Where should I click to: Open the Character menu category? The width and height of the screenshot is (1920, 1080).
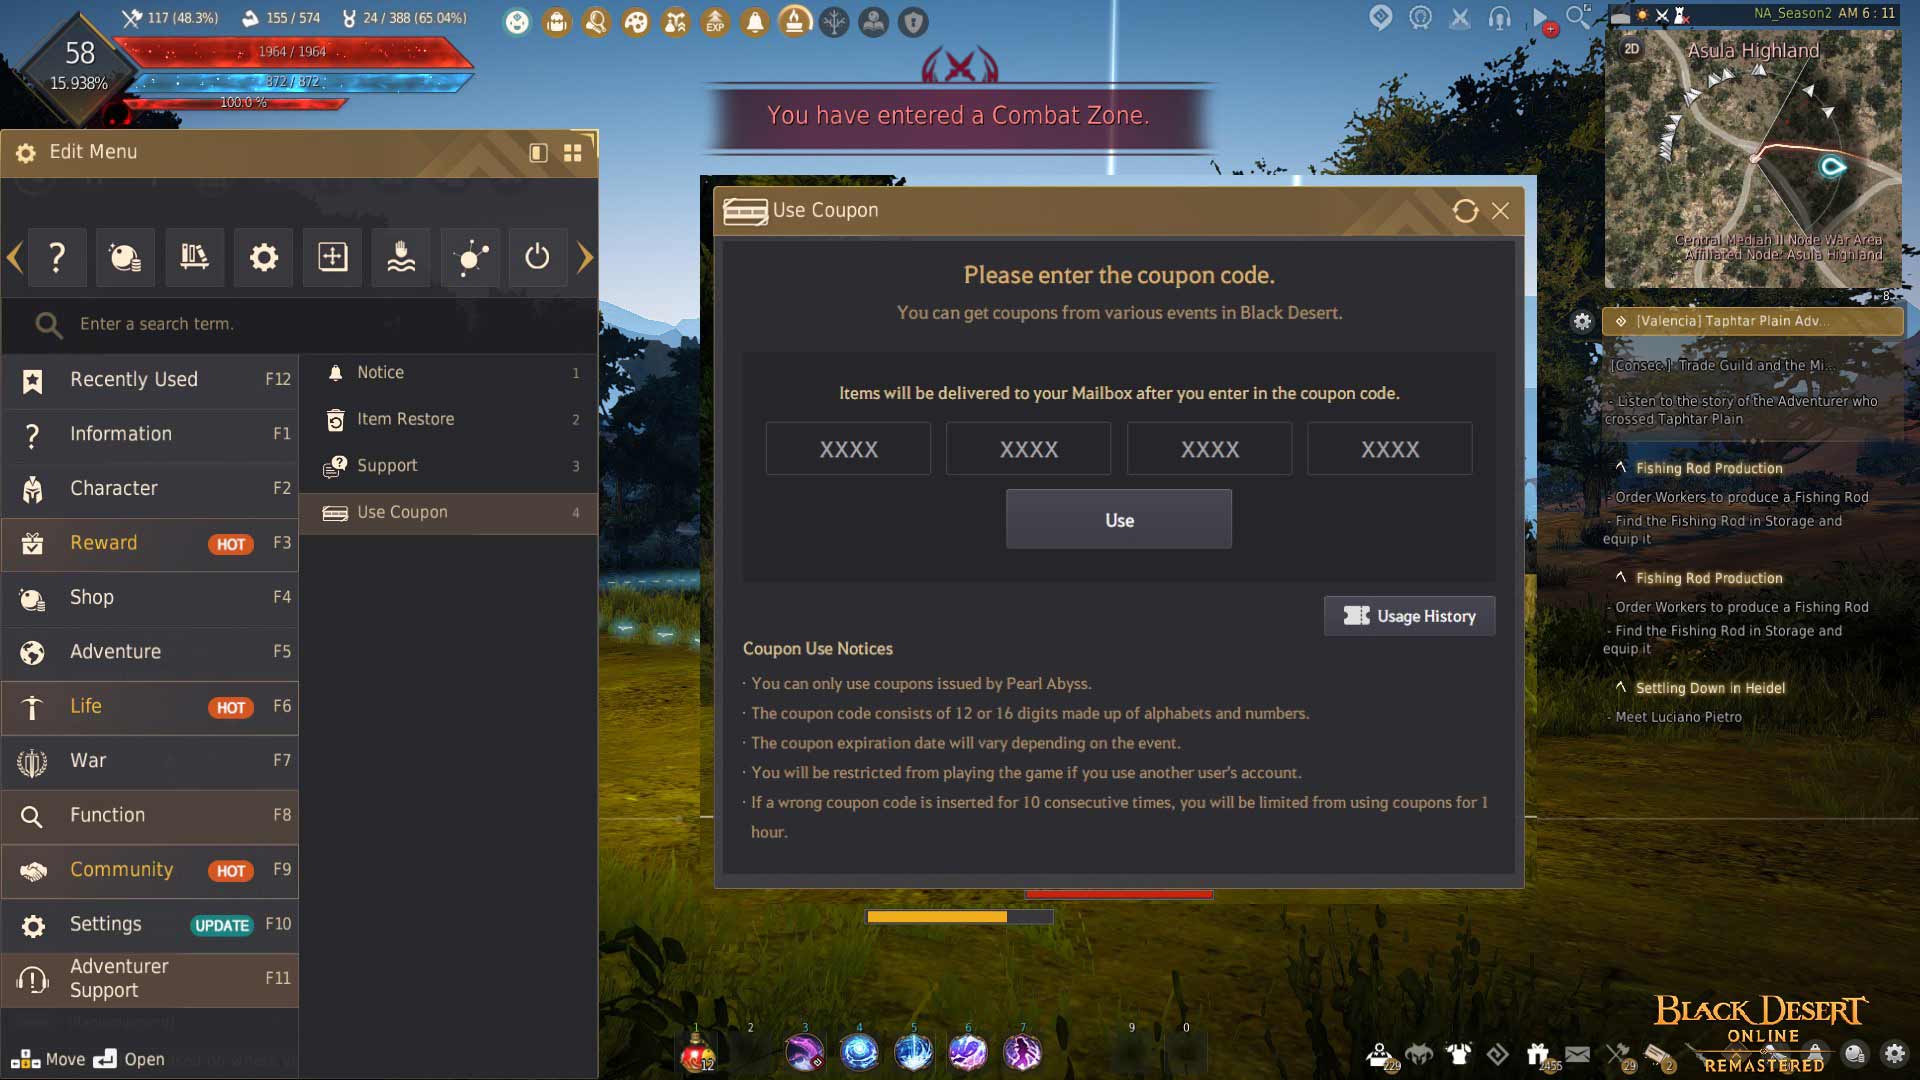coord(150,489)
